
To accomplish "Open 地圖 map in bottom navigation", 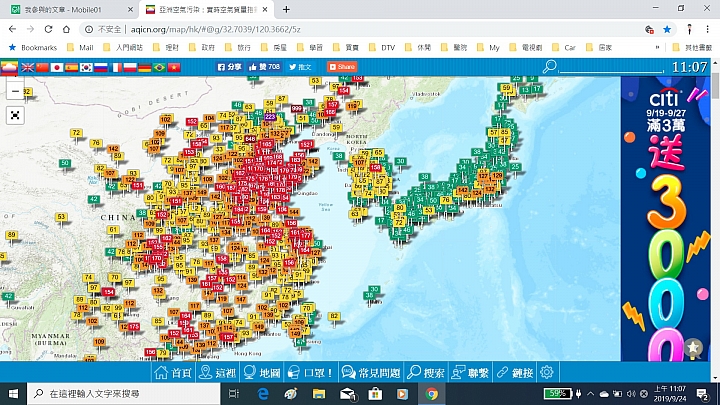I will [261, 372].
